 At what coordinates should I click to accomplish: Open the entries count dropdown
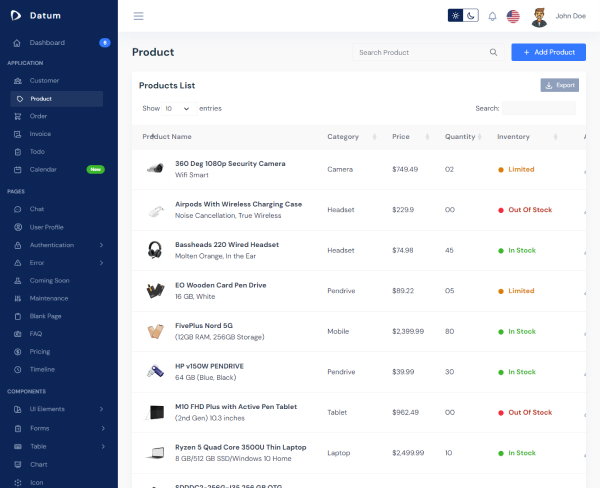point(178,108)
